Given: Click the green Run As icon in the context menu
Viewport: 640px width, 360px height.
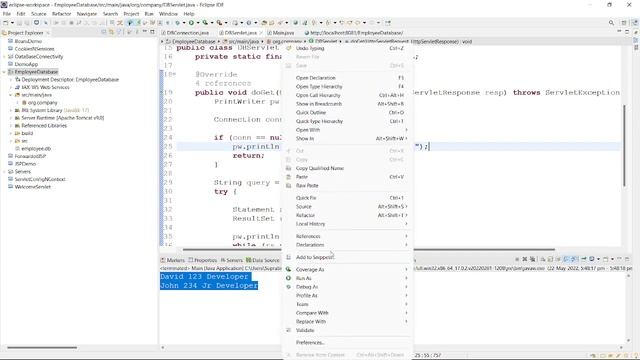Looking at the screenshot, I should [289, 278].
